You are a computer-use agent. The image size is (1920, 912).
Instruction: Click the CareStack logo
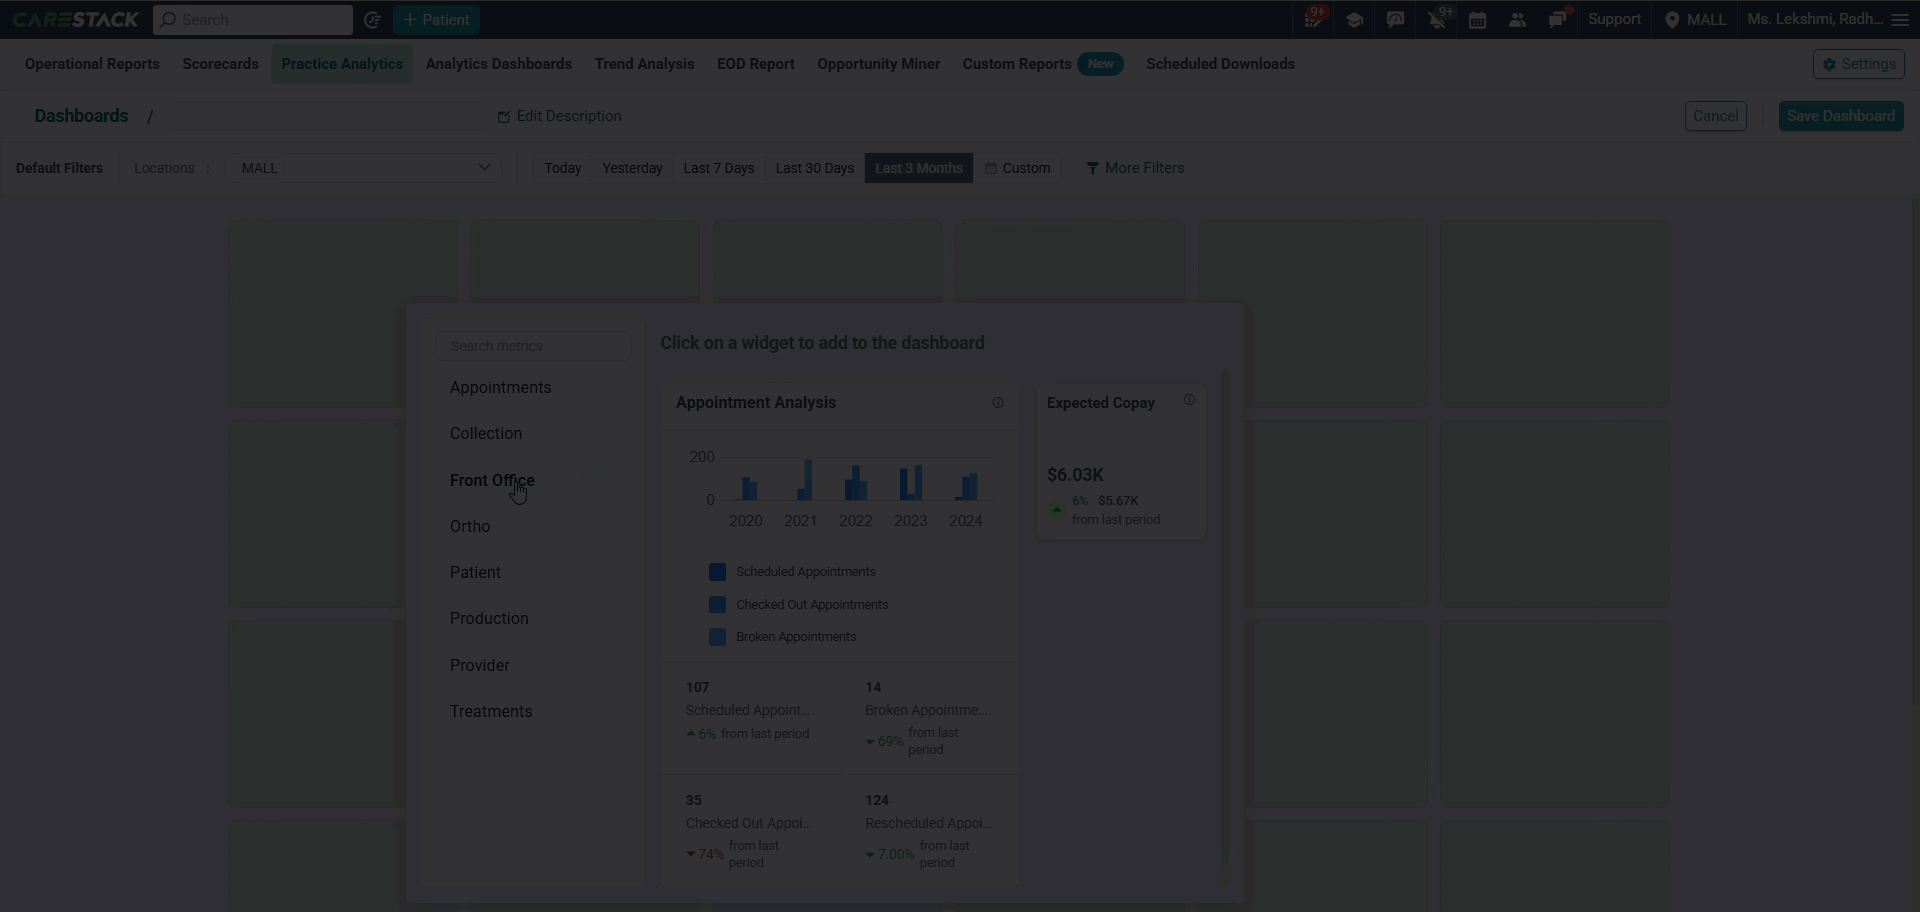click(76, 20)
